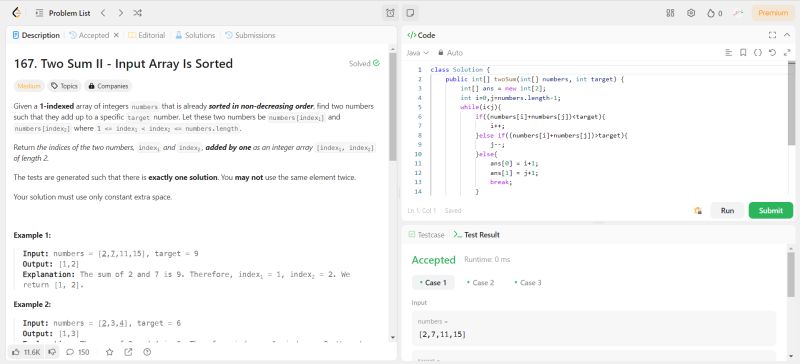Click the problem title Two Sum II
This screenshot has height=364, width=800.
123,64
